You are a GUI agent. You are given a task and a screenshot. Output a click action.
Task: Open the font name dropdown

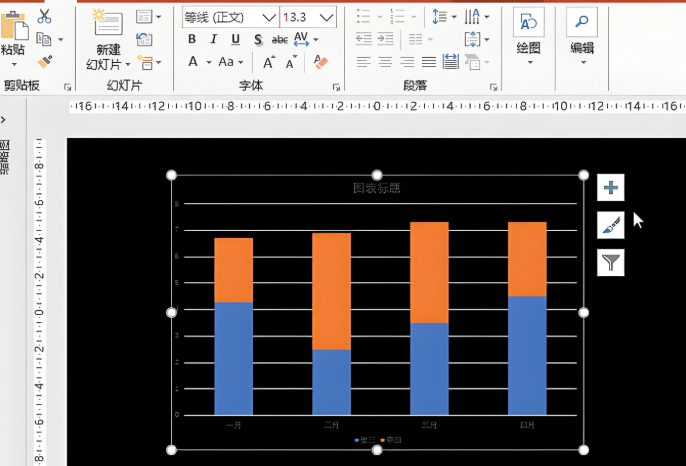pos(268,17)
